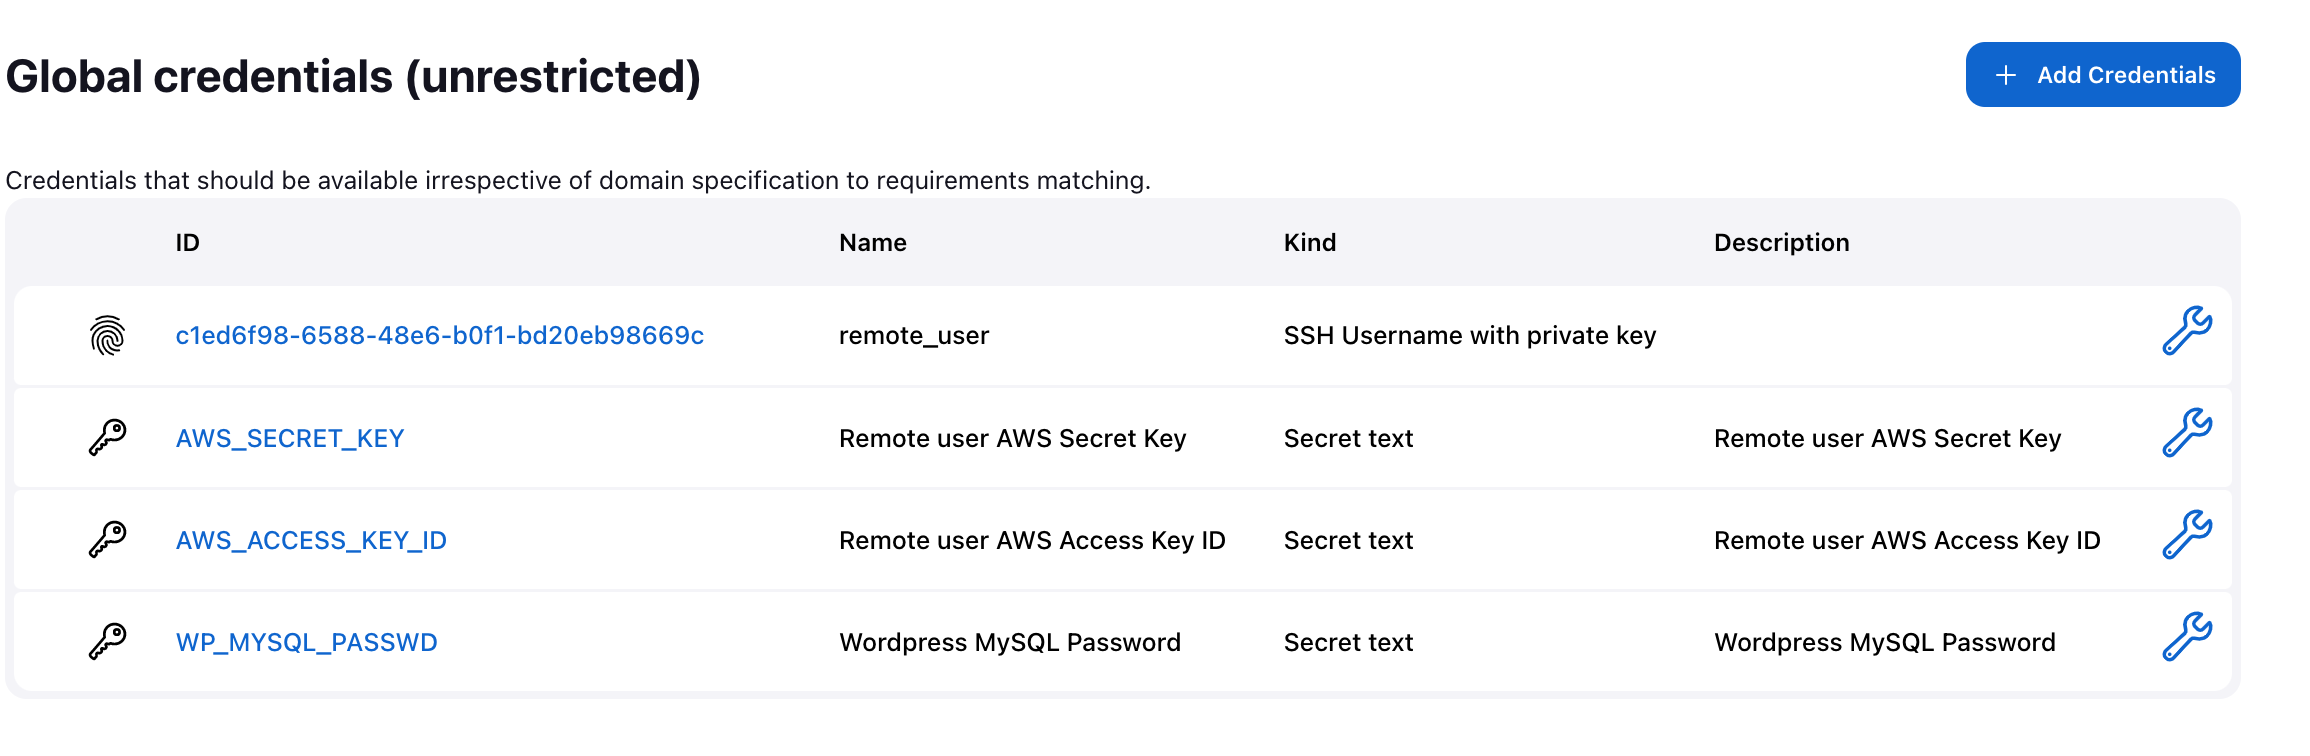
Task: Click the Description column header
Action: pyautogui.click(x=1781, y=243)
